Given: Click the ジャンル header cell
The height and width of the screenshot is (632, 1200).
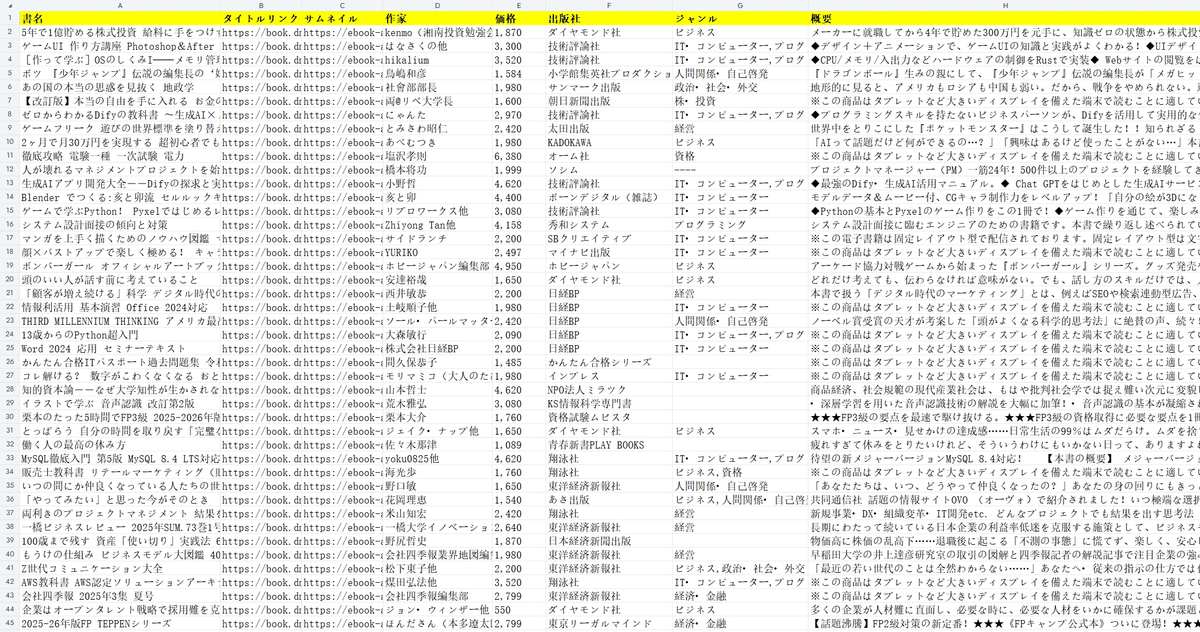Looking at the screenshot, I should pyautogui.click(x=741, y=19).
